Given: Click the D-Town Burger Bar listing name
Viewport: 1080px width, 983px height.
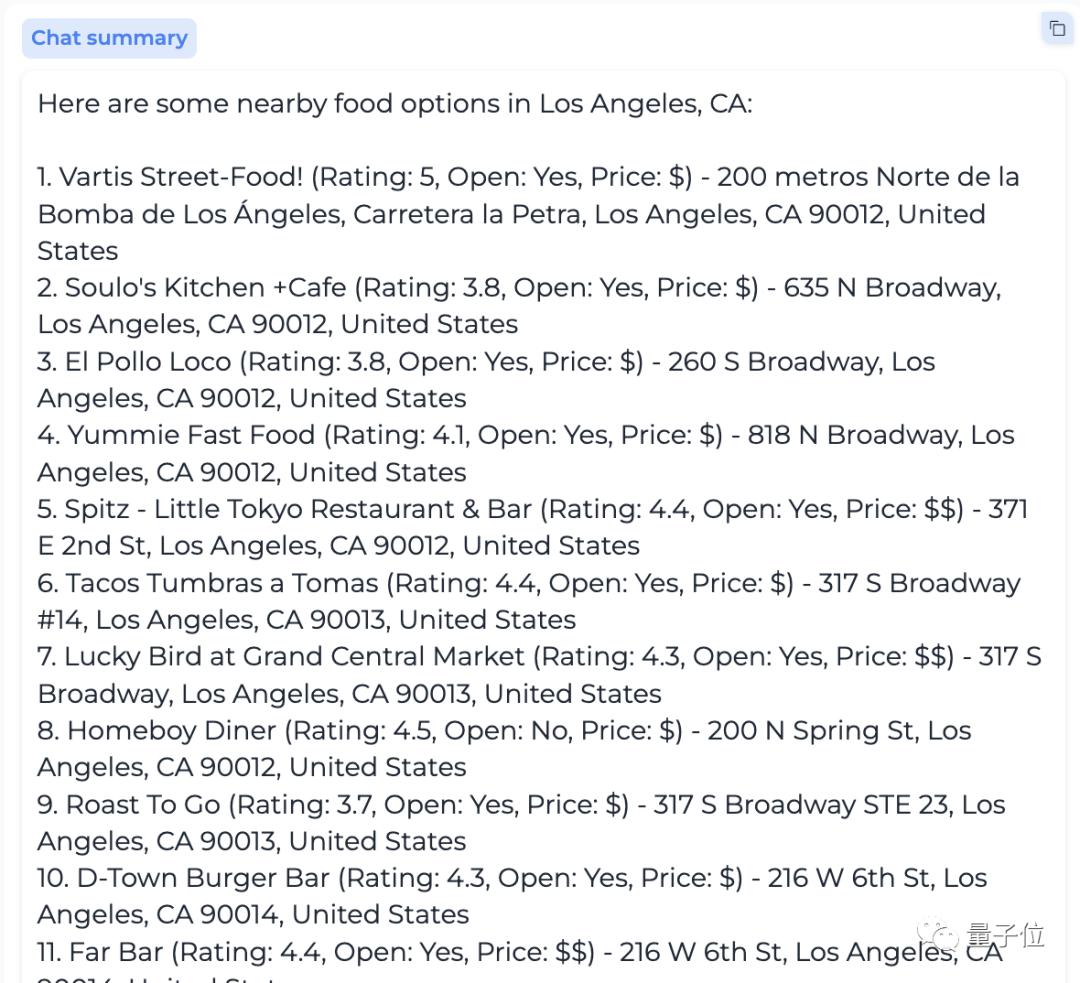Looking at the screenshot, I should tap(203, 879).
